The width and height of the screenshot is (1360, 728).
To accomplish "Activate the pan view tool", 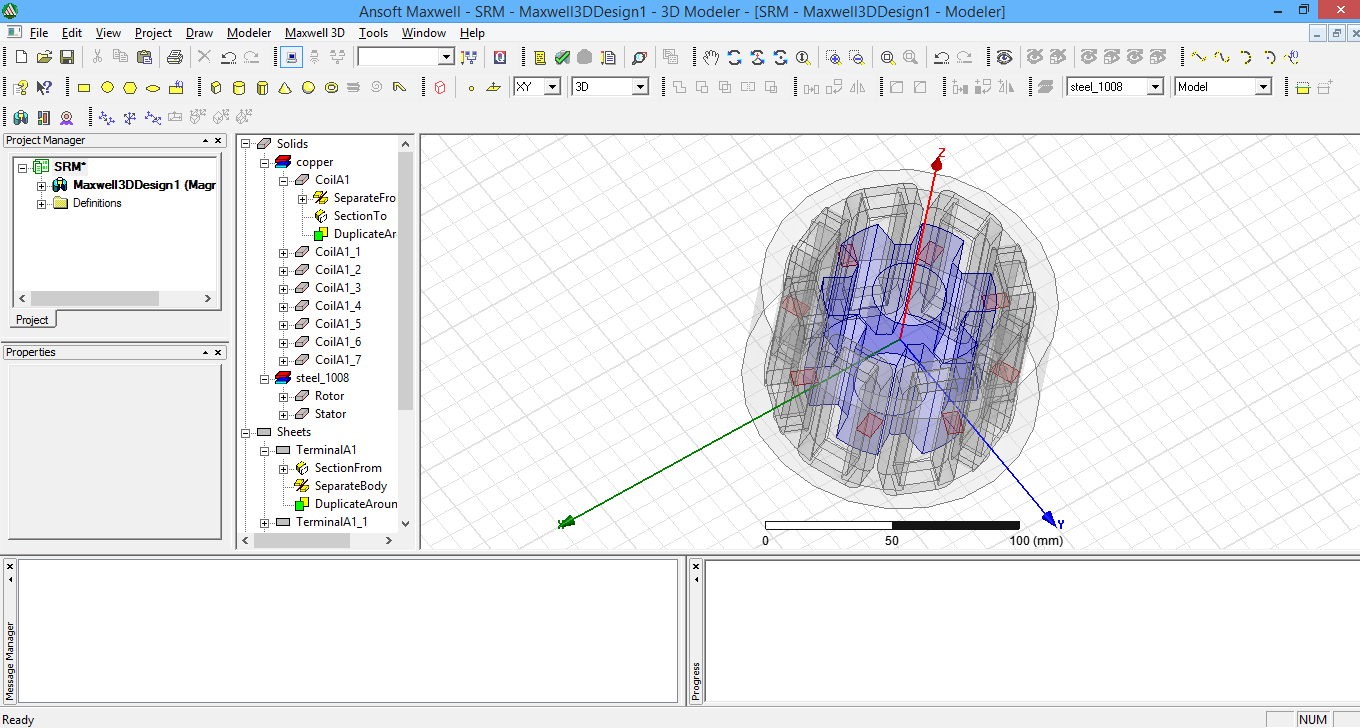I will click(711, 57).
